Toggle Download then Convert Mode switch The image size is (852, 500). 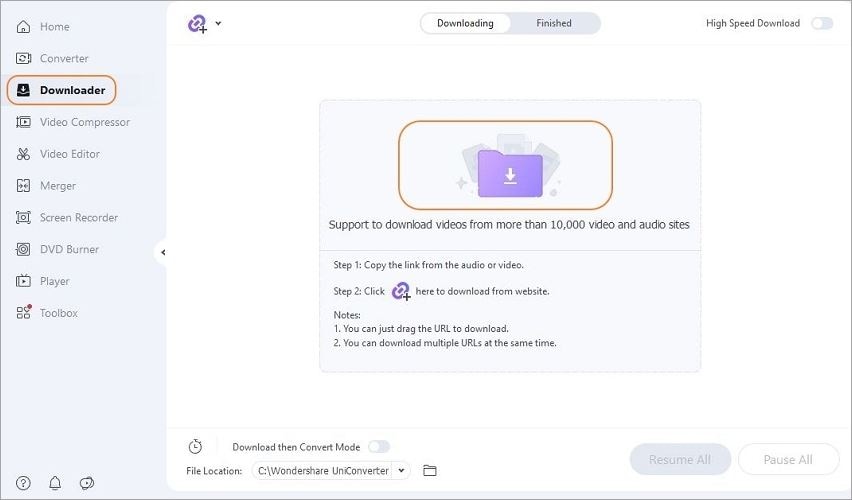click(379, 447)
